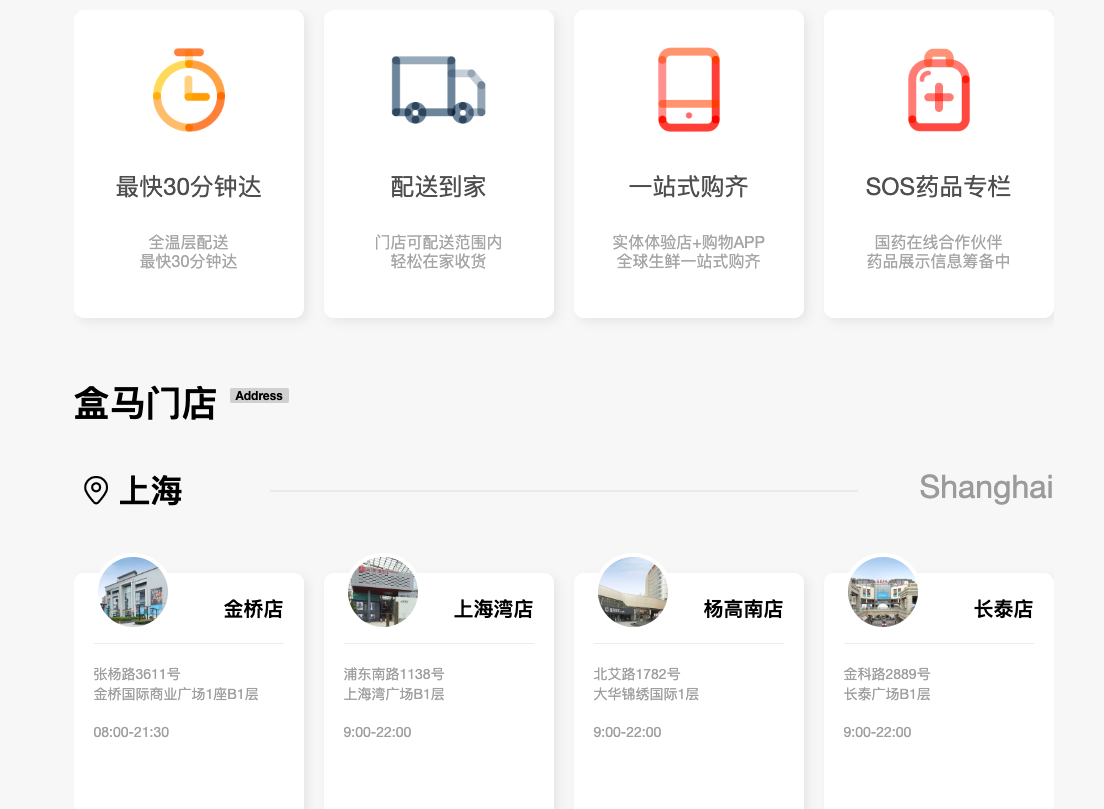Viewport: 1104px width, 809px height.
Task: Click the 08:00-21:30 opening hours
Action: click(x=131, y=732)
